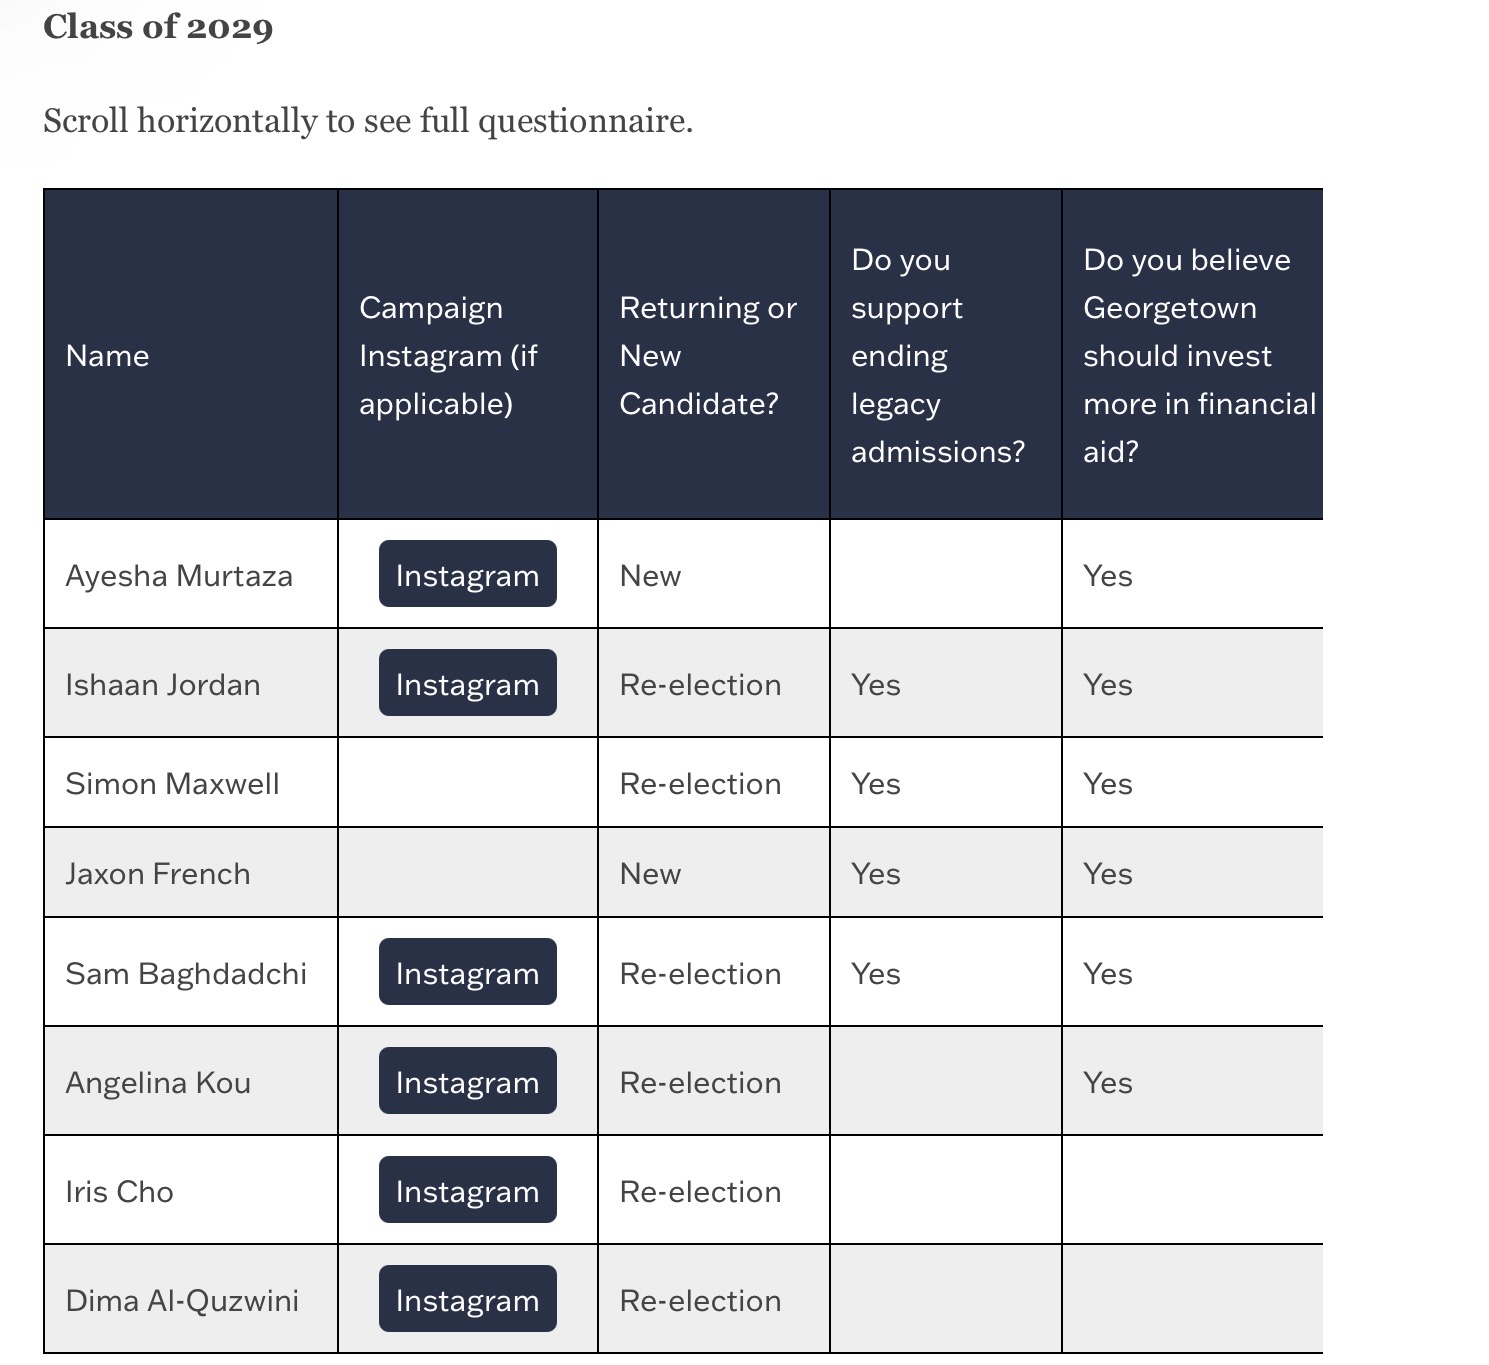Select the Simon Maxwell name cell
This screenshot has width=1489, height=1365.
tap(173, 783)
